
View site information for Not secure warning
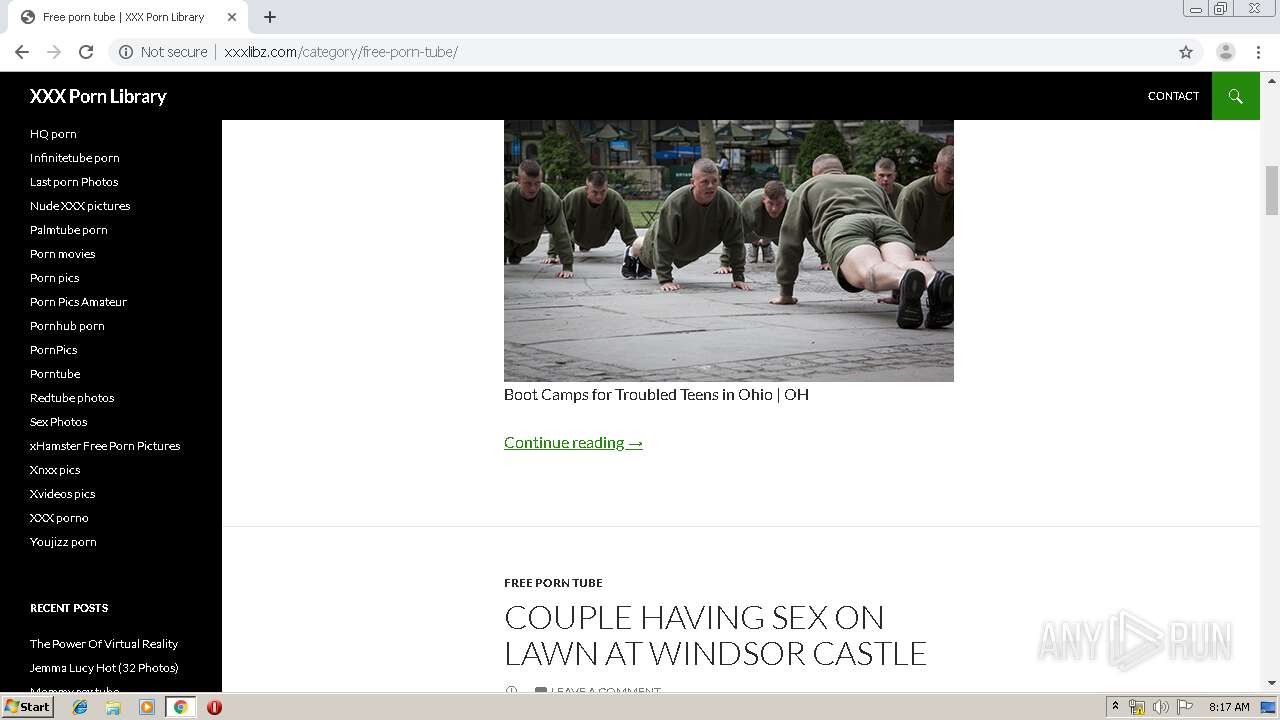pos(163,52)
